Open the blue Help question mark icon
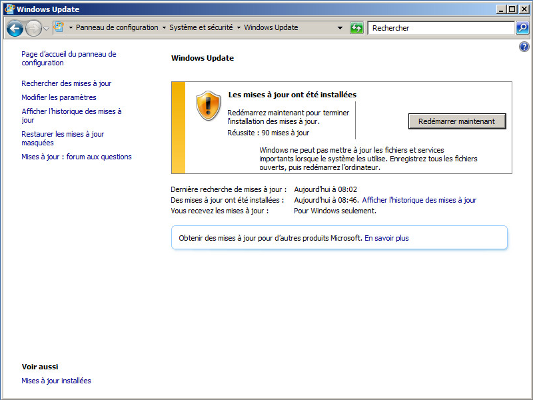The image size is (533, 400). [x=524, y=47]
